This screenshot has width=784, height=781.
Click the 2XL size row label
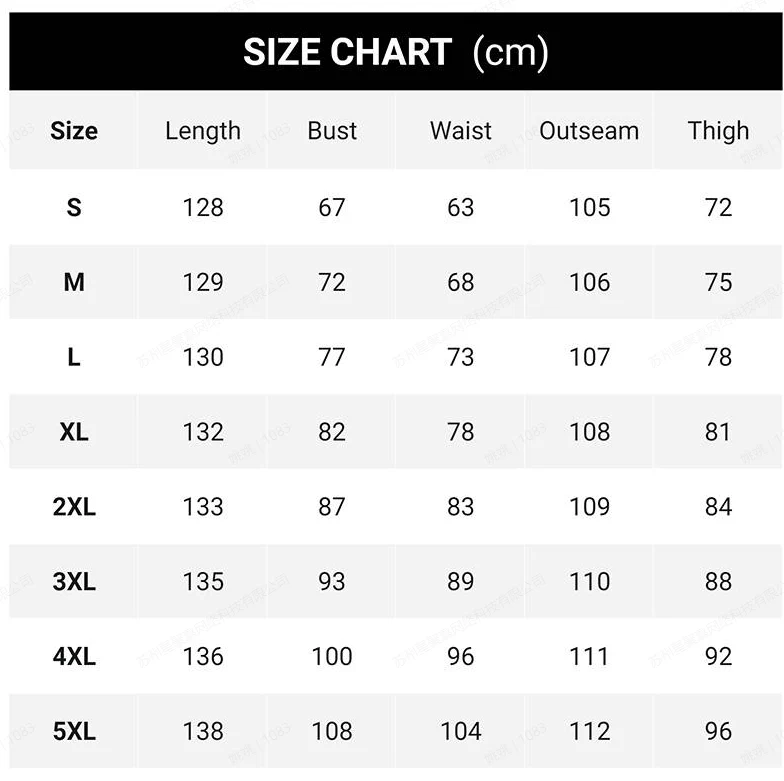[74, 506]
